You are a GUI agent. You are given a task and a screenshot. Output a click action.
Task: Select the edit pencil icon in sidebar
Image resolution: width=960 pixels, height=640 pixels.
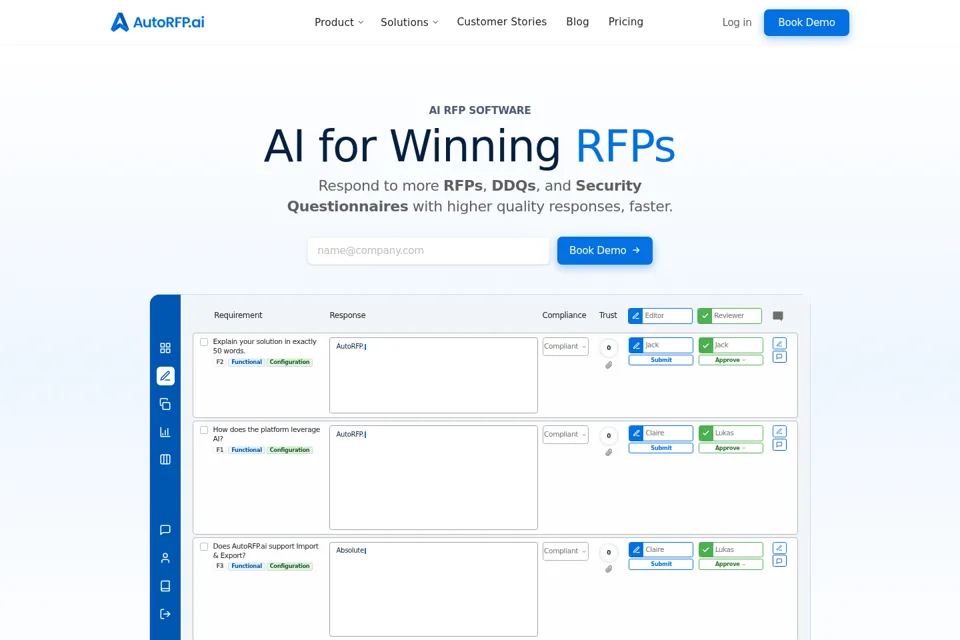pyautogui.click(x=165, y=376)
